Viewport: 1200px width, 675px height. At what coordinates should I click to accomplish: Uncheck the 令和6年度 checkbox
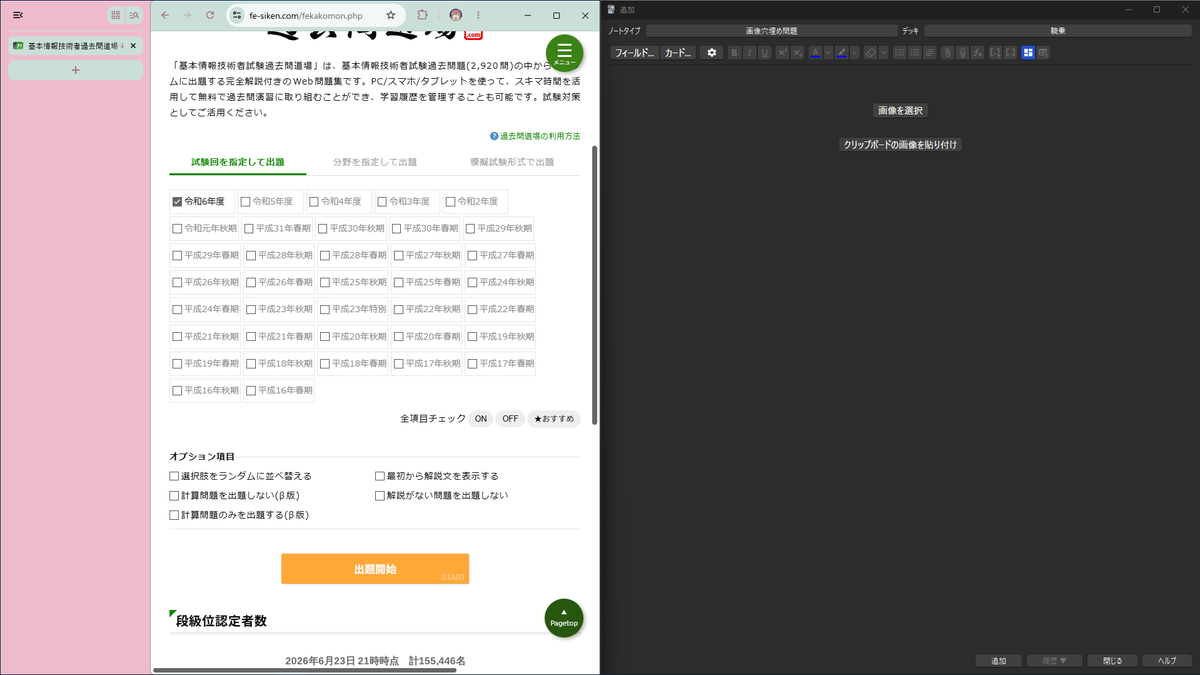coord(178,201)
